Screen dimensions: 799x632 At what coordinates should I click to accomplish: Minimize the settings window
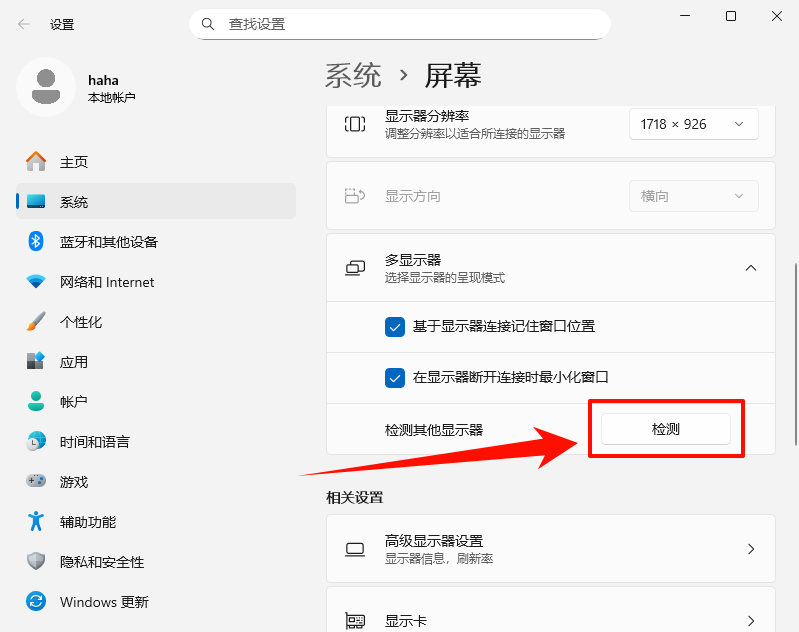[x=685, y=16]
